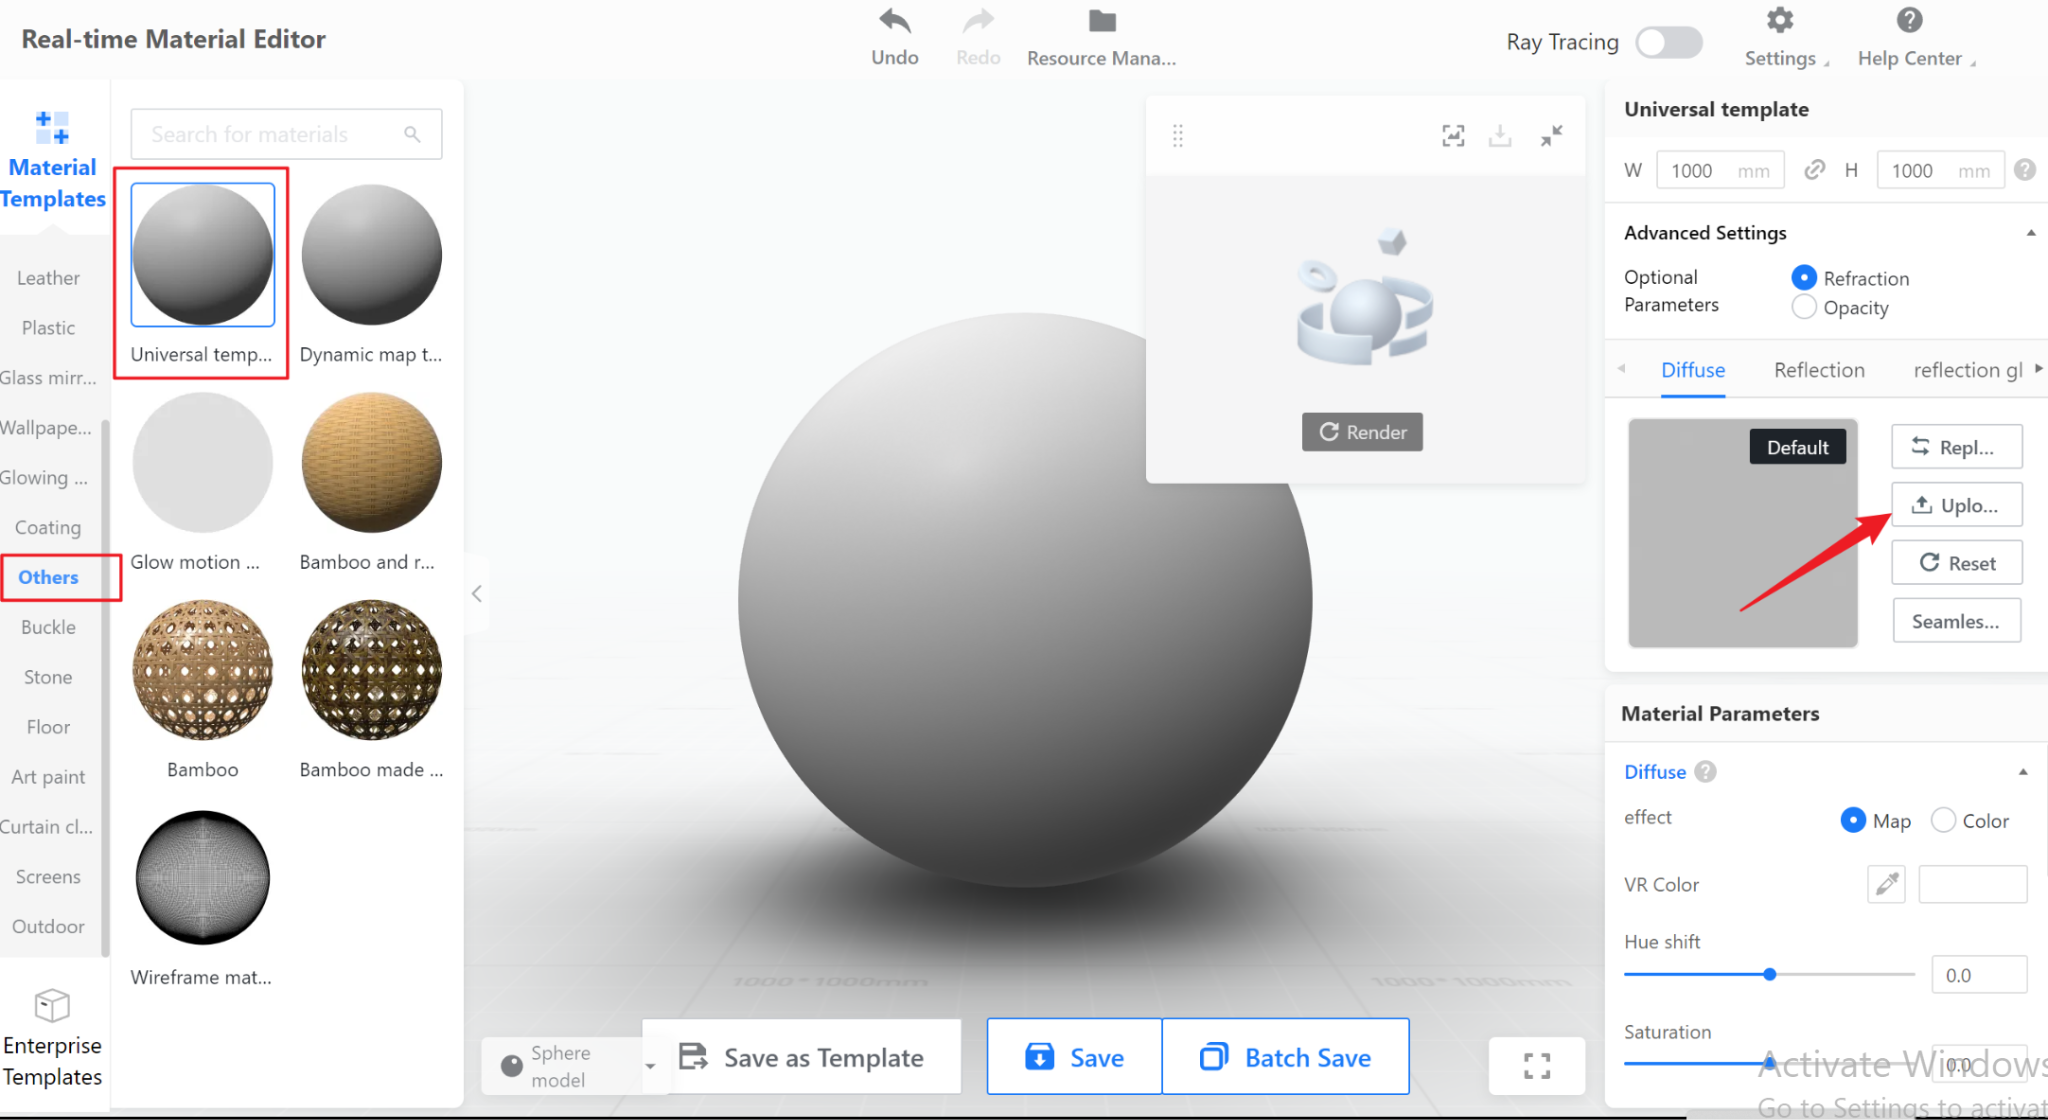Click the fullscreen viewport icon

[x=1537, y=1066]
